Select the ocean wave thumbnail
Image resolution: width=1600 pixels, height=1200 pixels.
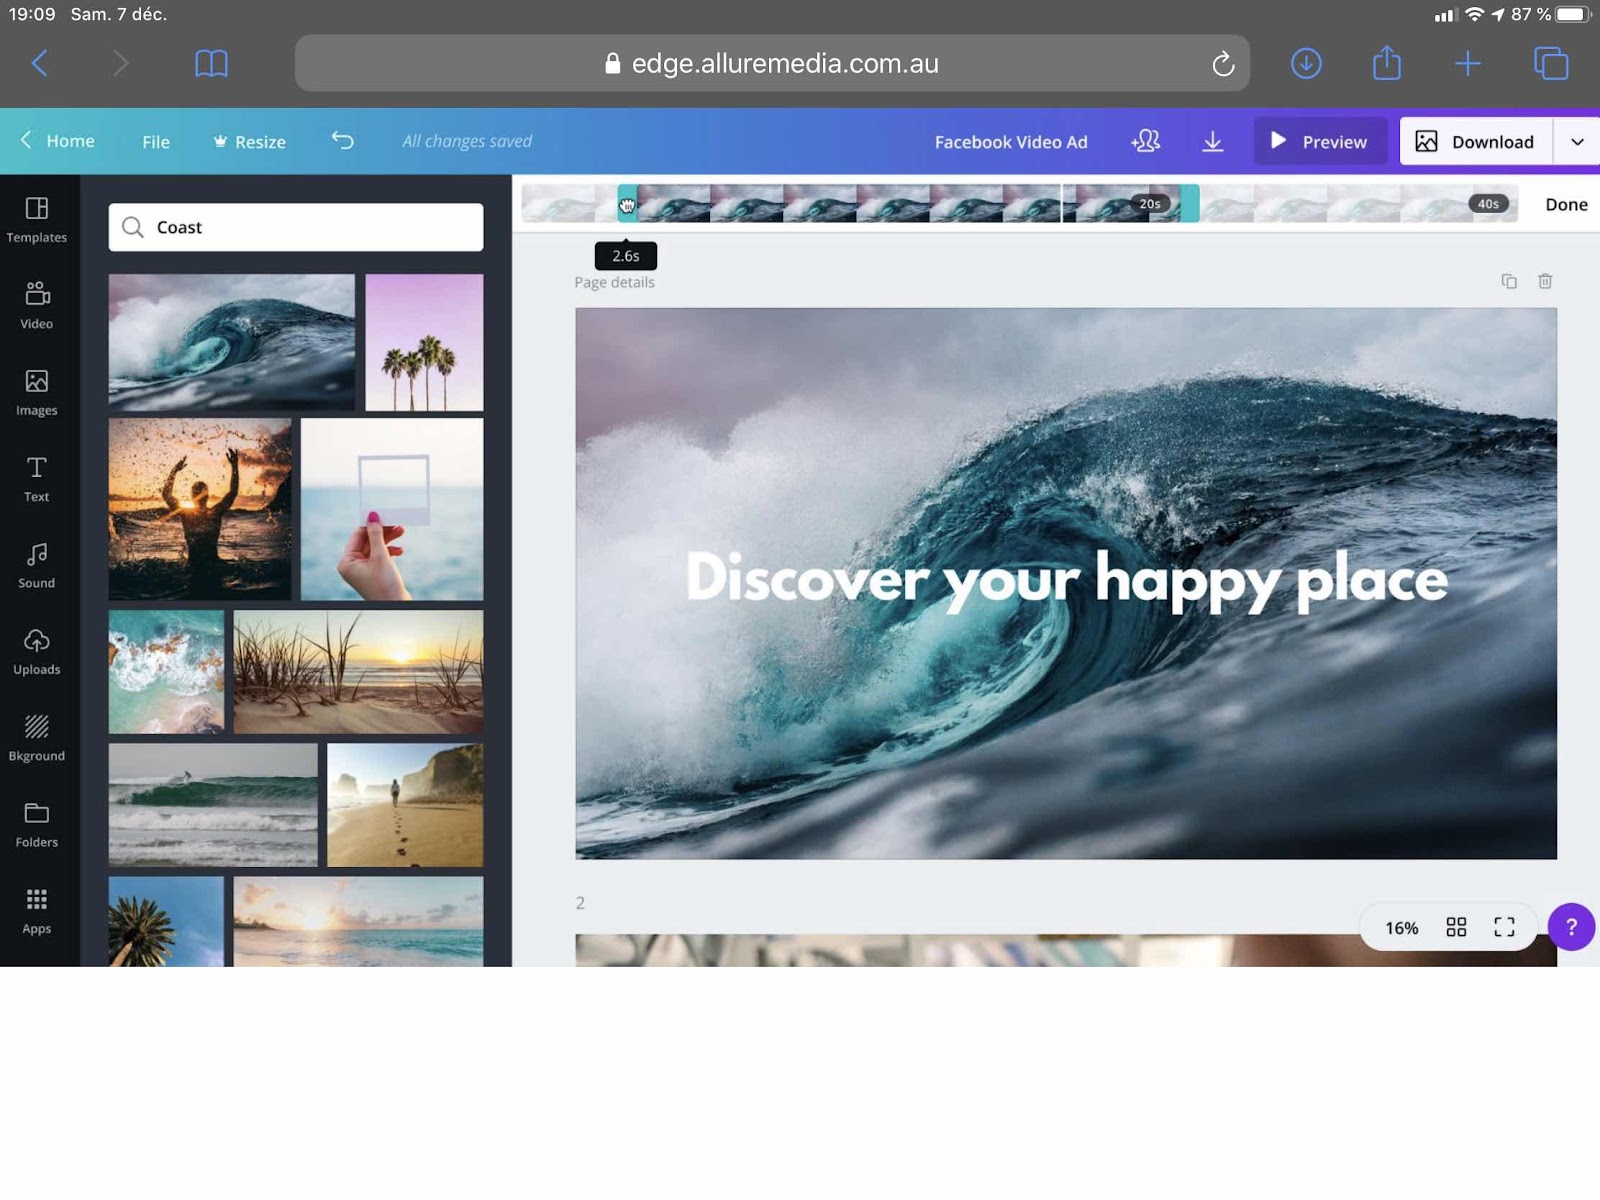(232, 342)
